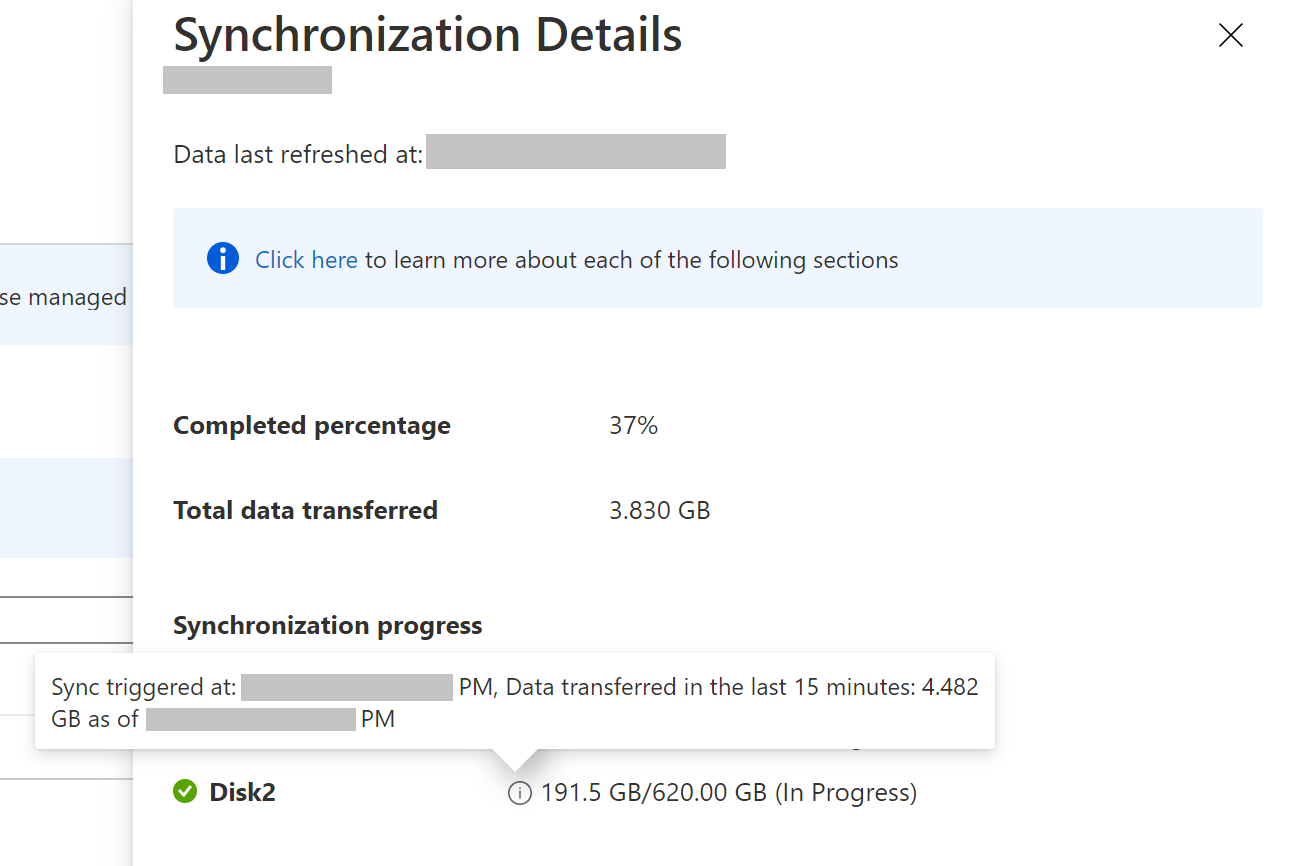
Task: Click the green checkmark icon beside Disk2
Action: (185, 792)
